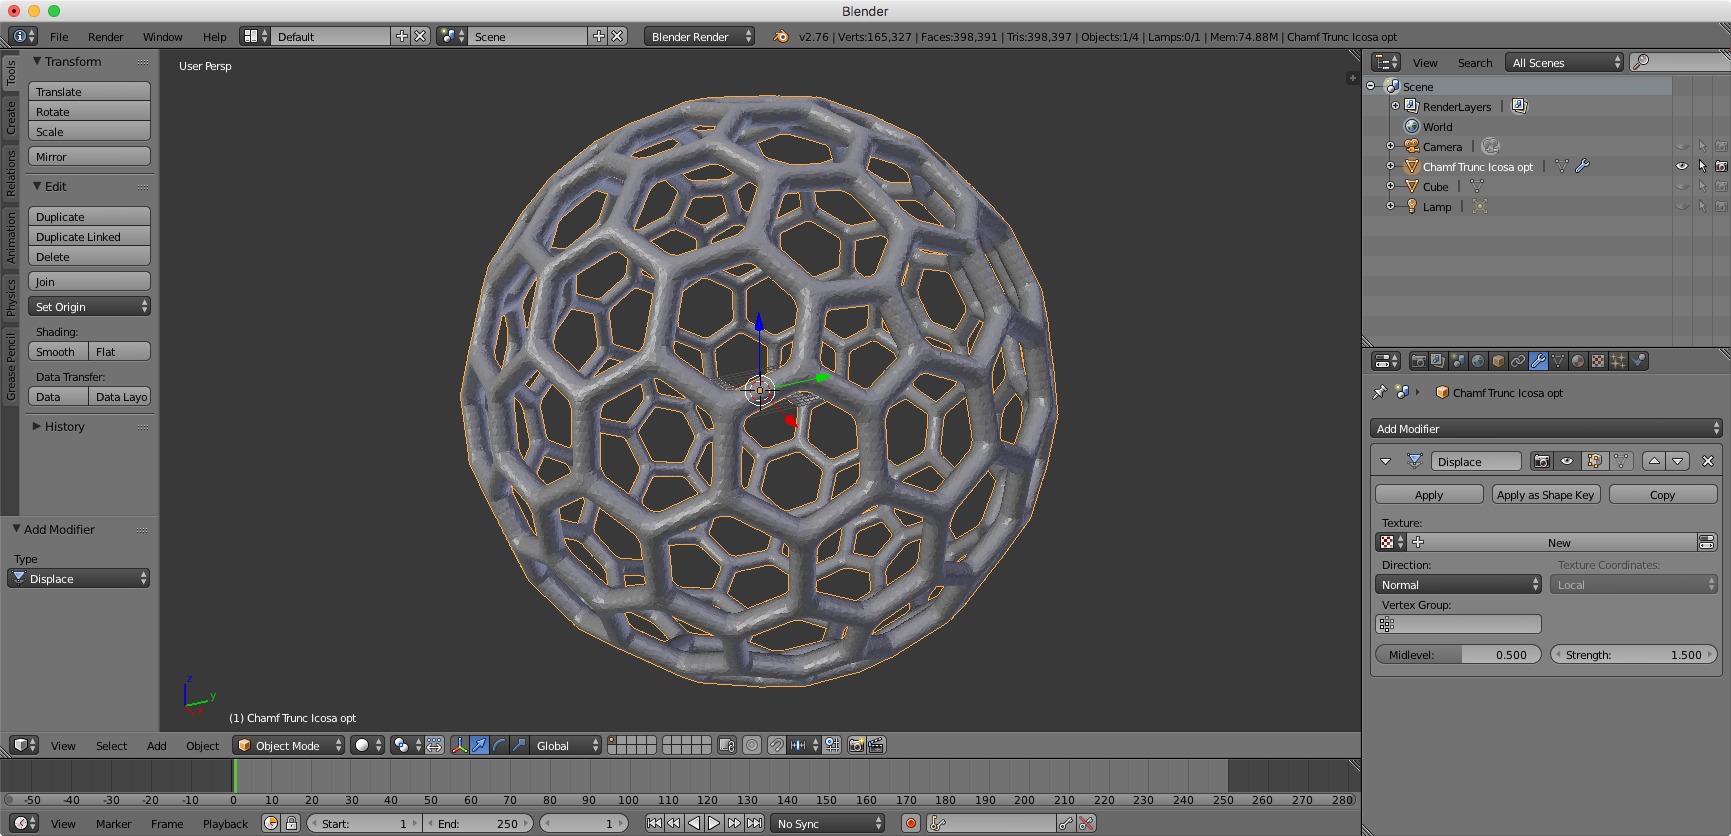Screen dimensions: 1731x836
Task: Open the Texture properties tab checker icon
Action: click(1598, 361)
